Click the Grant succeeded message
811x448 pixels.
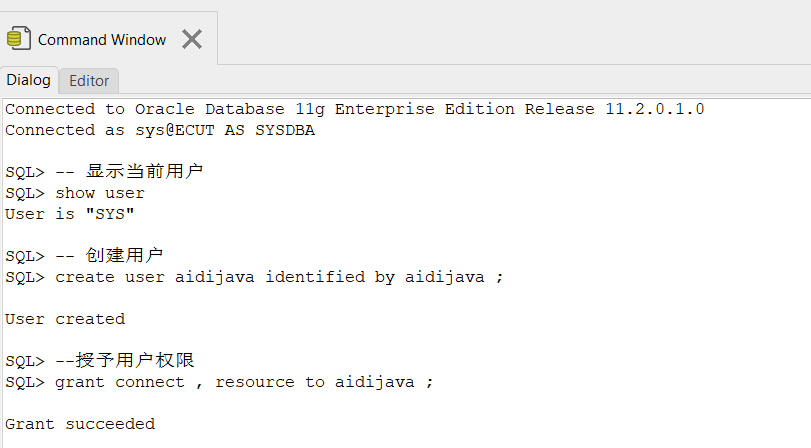pyautogui.click(x=80, y=424)
